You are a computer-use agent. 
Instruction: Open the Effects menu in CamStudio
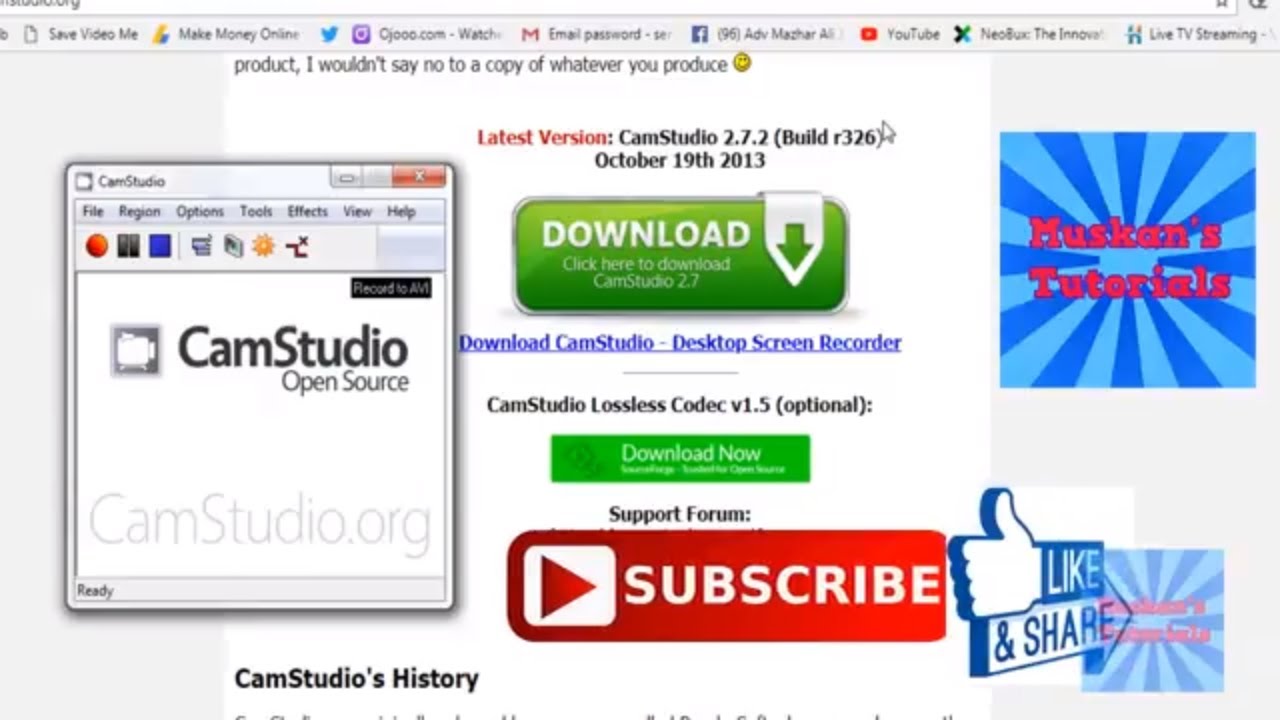[x=307, y=211]
